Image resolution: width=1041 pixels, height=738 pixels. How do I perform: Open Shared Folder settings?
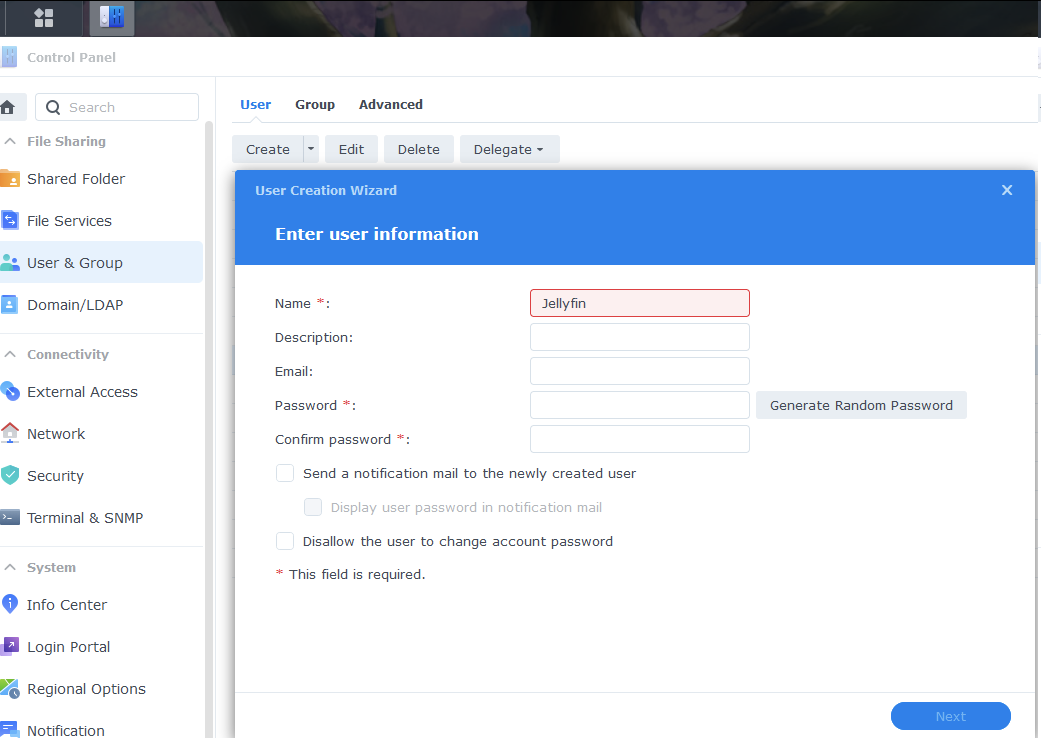[76, 179]
